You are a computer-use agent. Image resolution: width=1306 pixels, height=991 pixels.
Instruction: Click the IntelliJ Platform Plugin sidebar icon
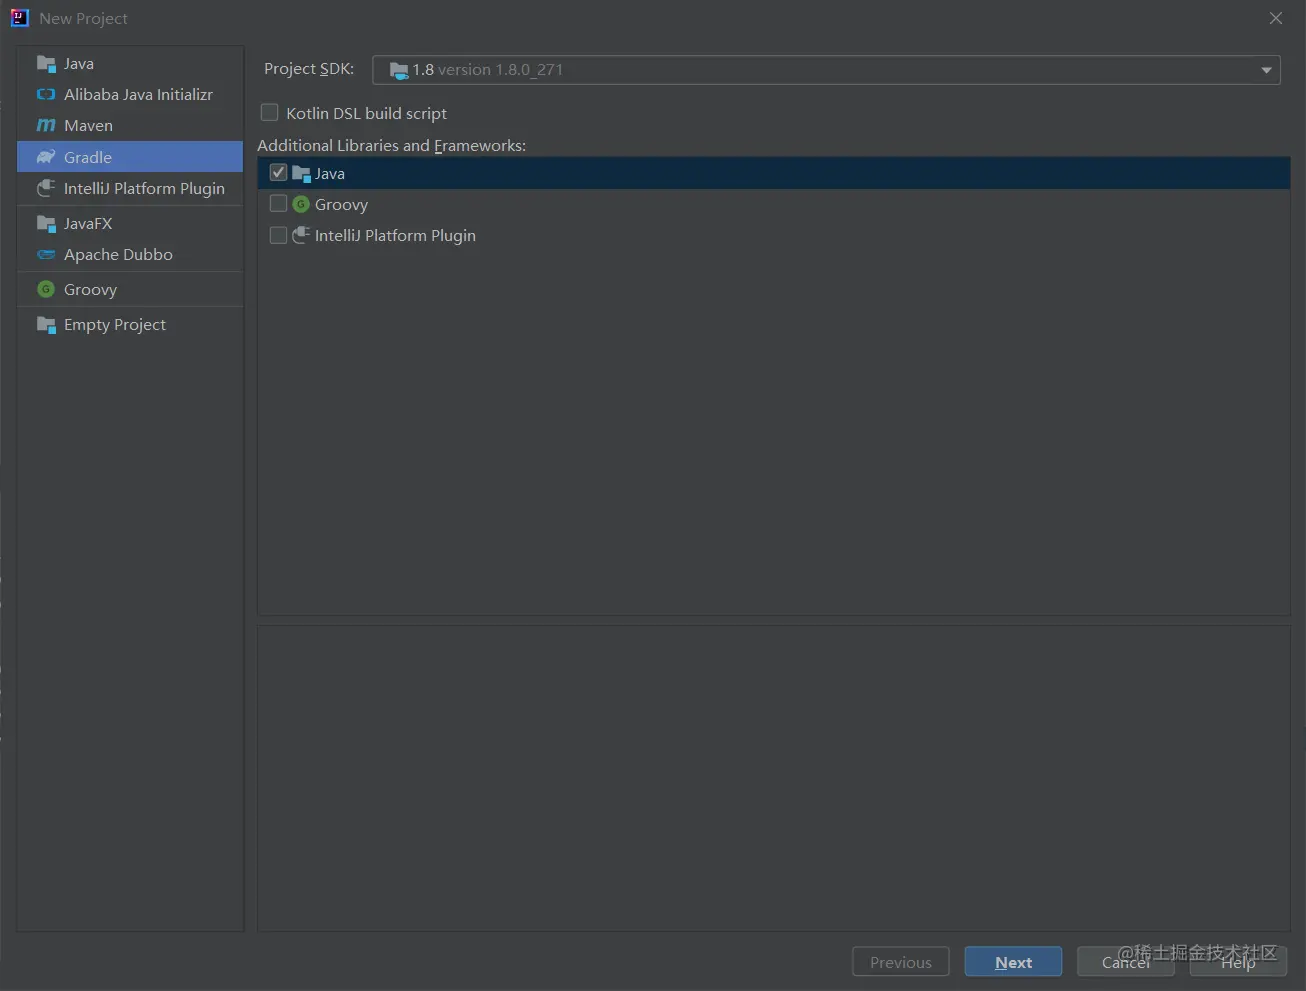click(x=46, y=188)
